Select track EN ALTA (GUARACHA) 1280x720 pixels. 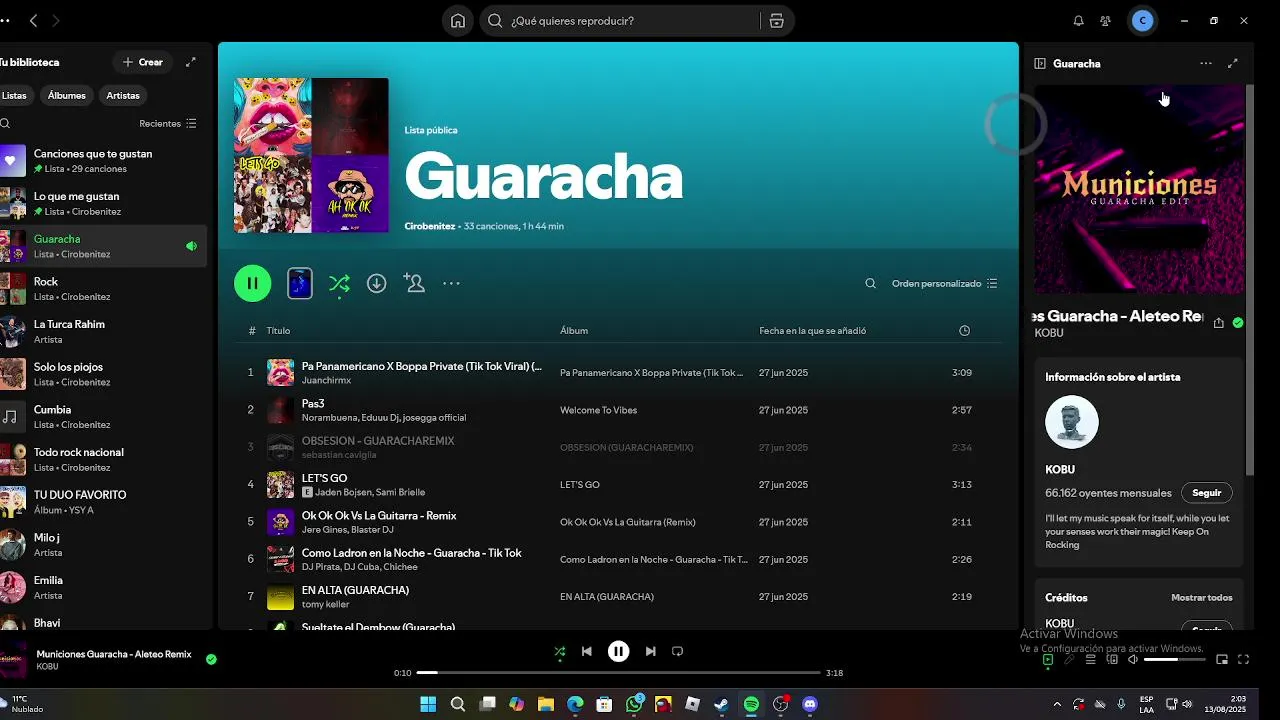[618, 597]
